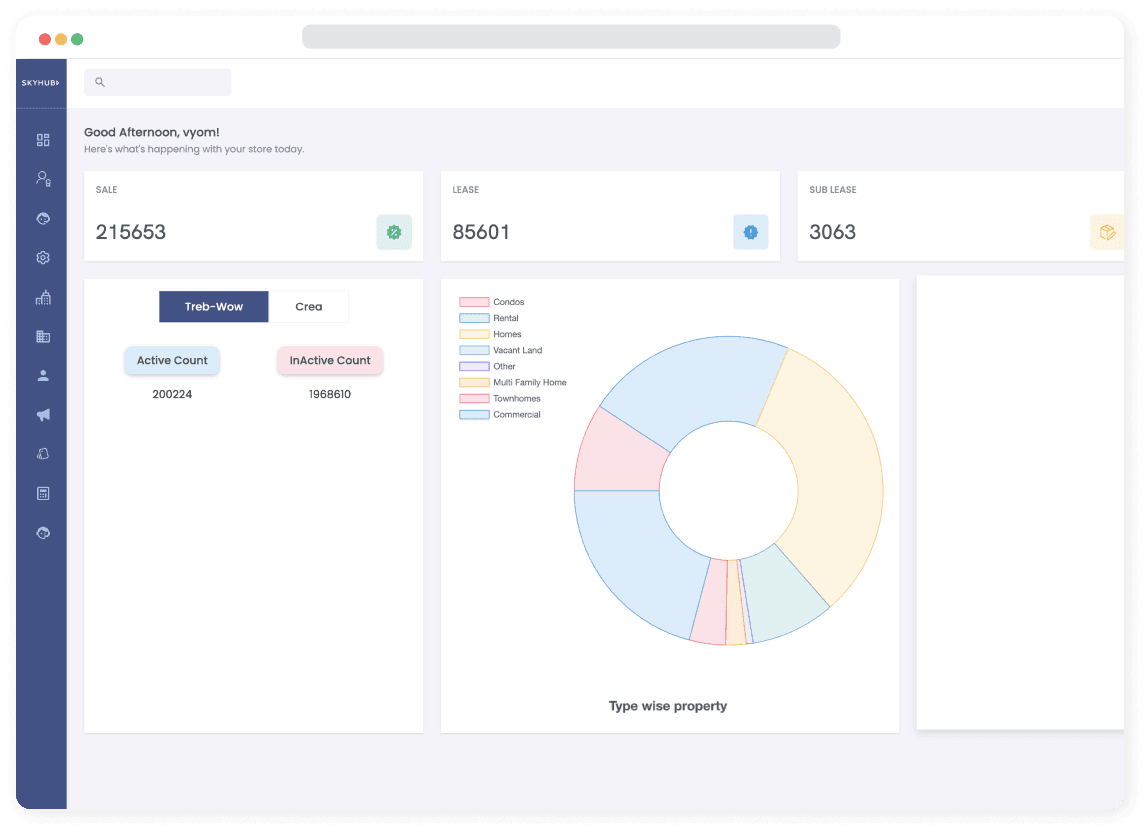Image resolution: width=1148 pixels, height=833 pixels.
Task: Open the dashboard grid icon in the sidebar
Action: click(42, 139)
